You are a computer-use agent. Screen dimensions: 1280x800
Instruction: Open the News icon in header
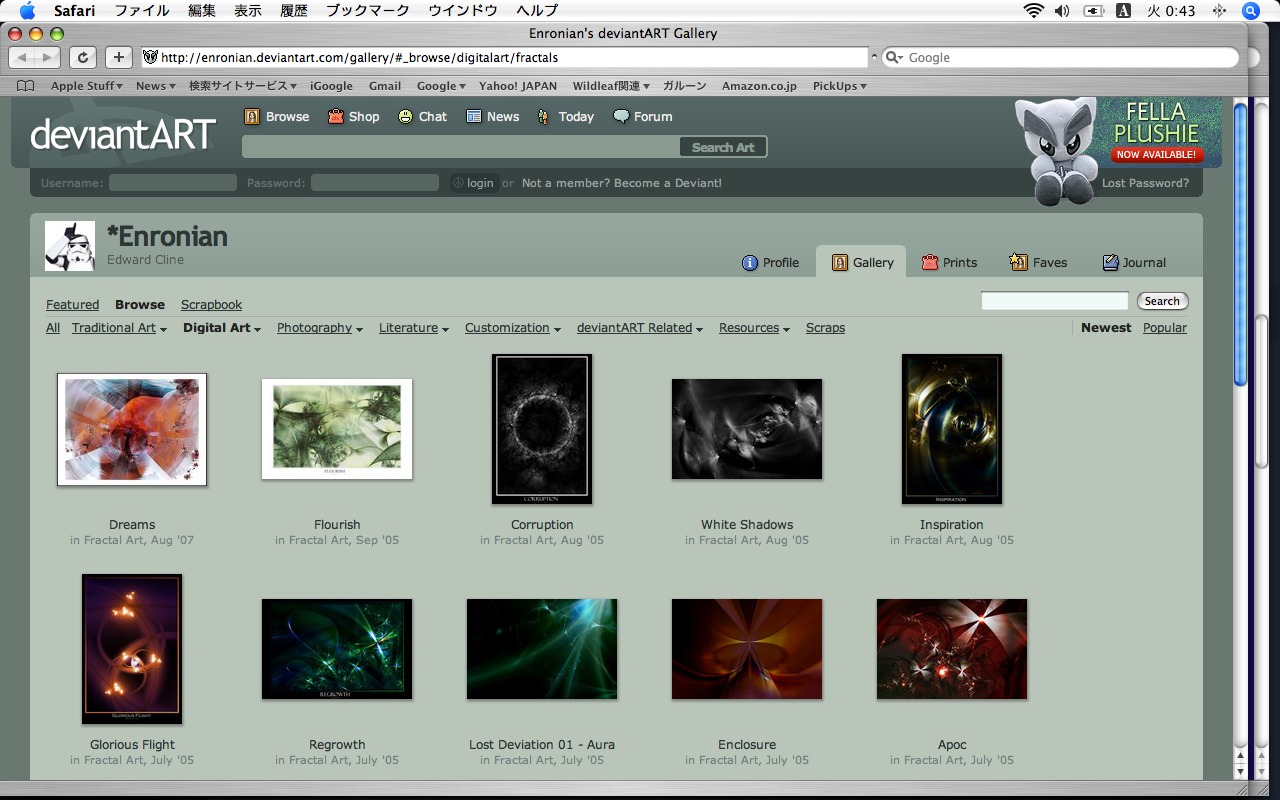[x=474, y=117]
